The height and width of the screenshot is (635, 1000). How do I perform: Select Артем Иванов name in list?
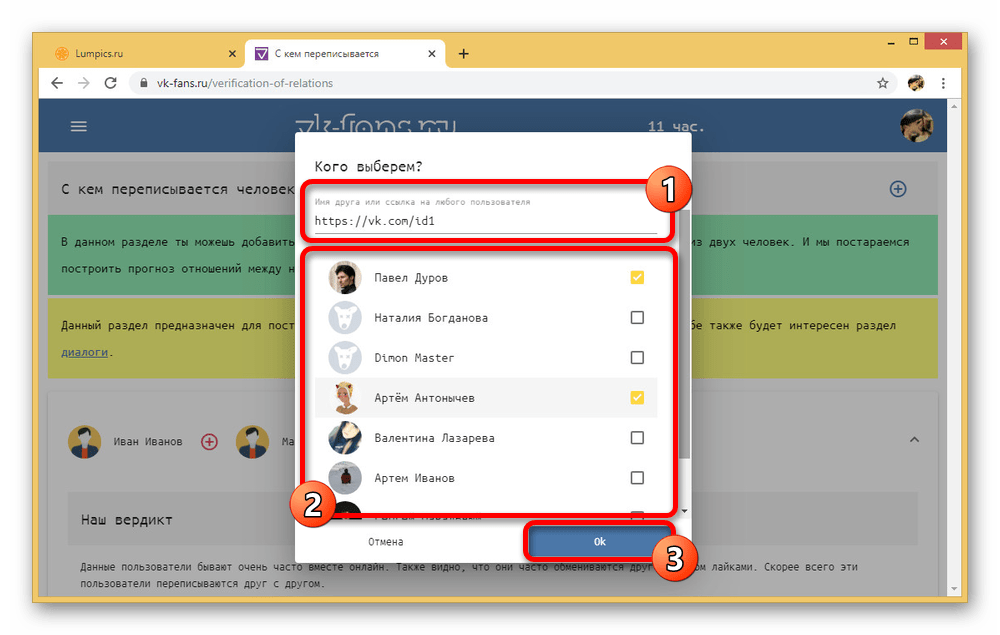pyautogui.click(x=415, y=478)
